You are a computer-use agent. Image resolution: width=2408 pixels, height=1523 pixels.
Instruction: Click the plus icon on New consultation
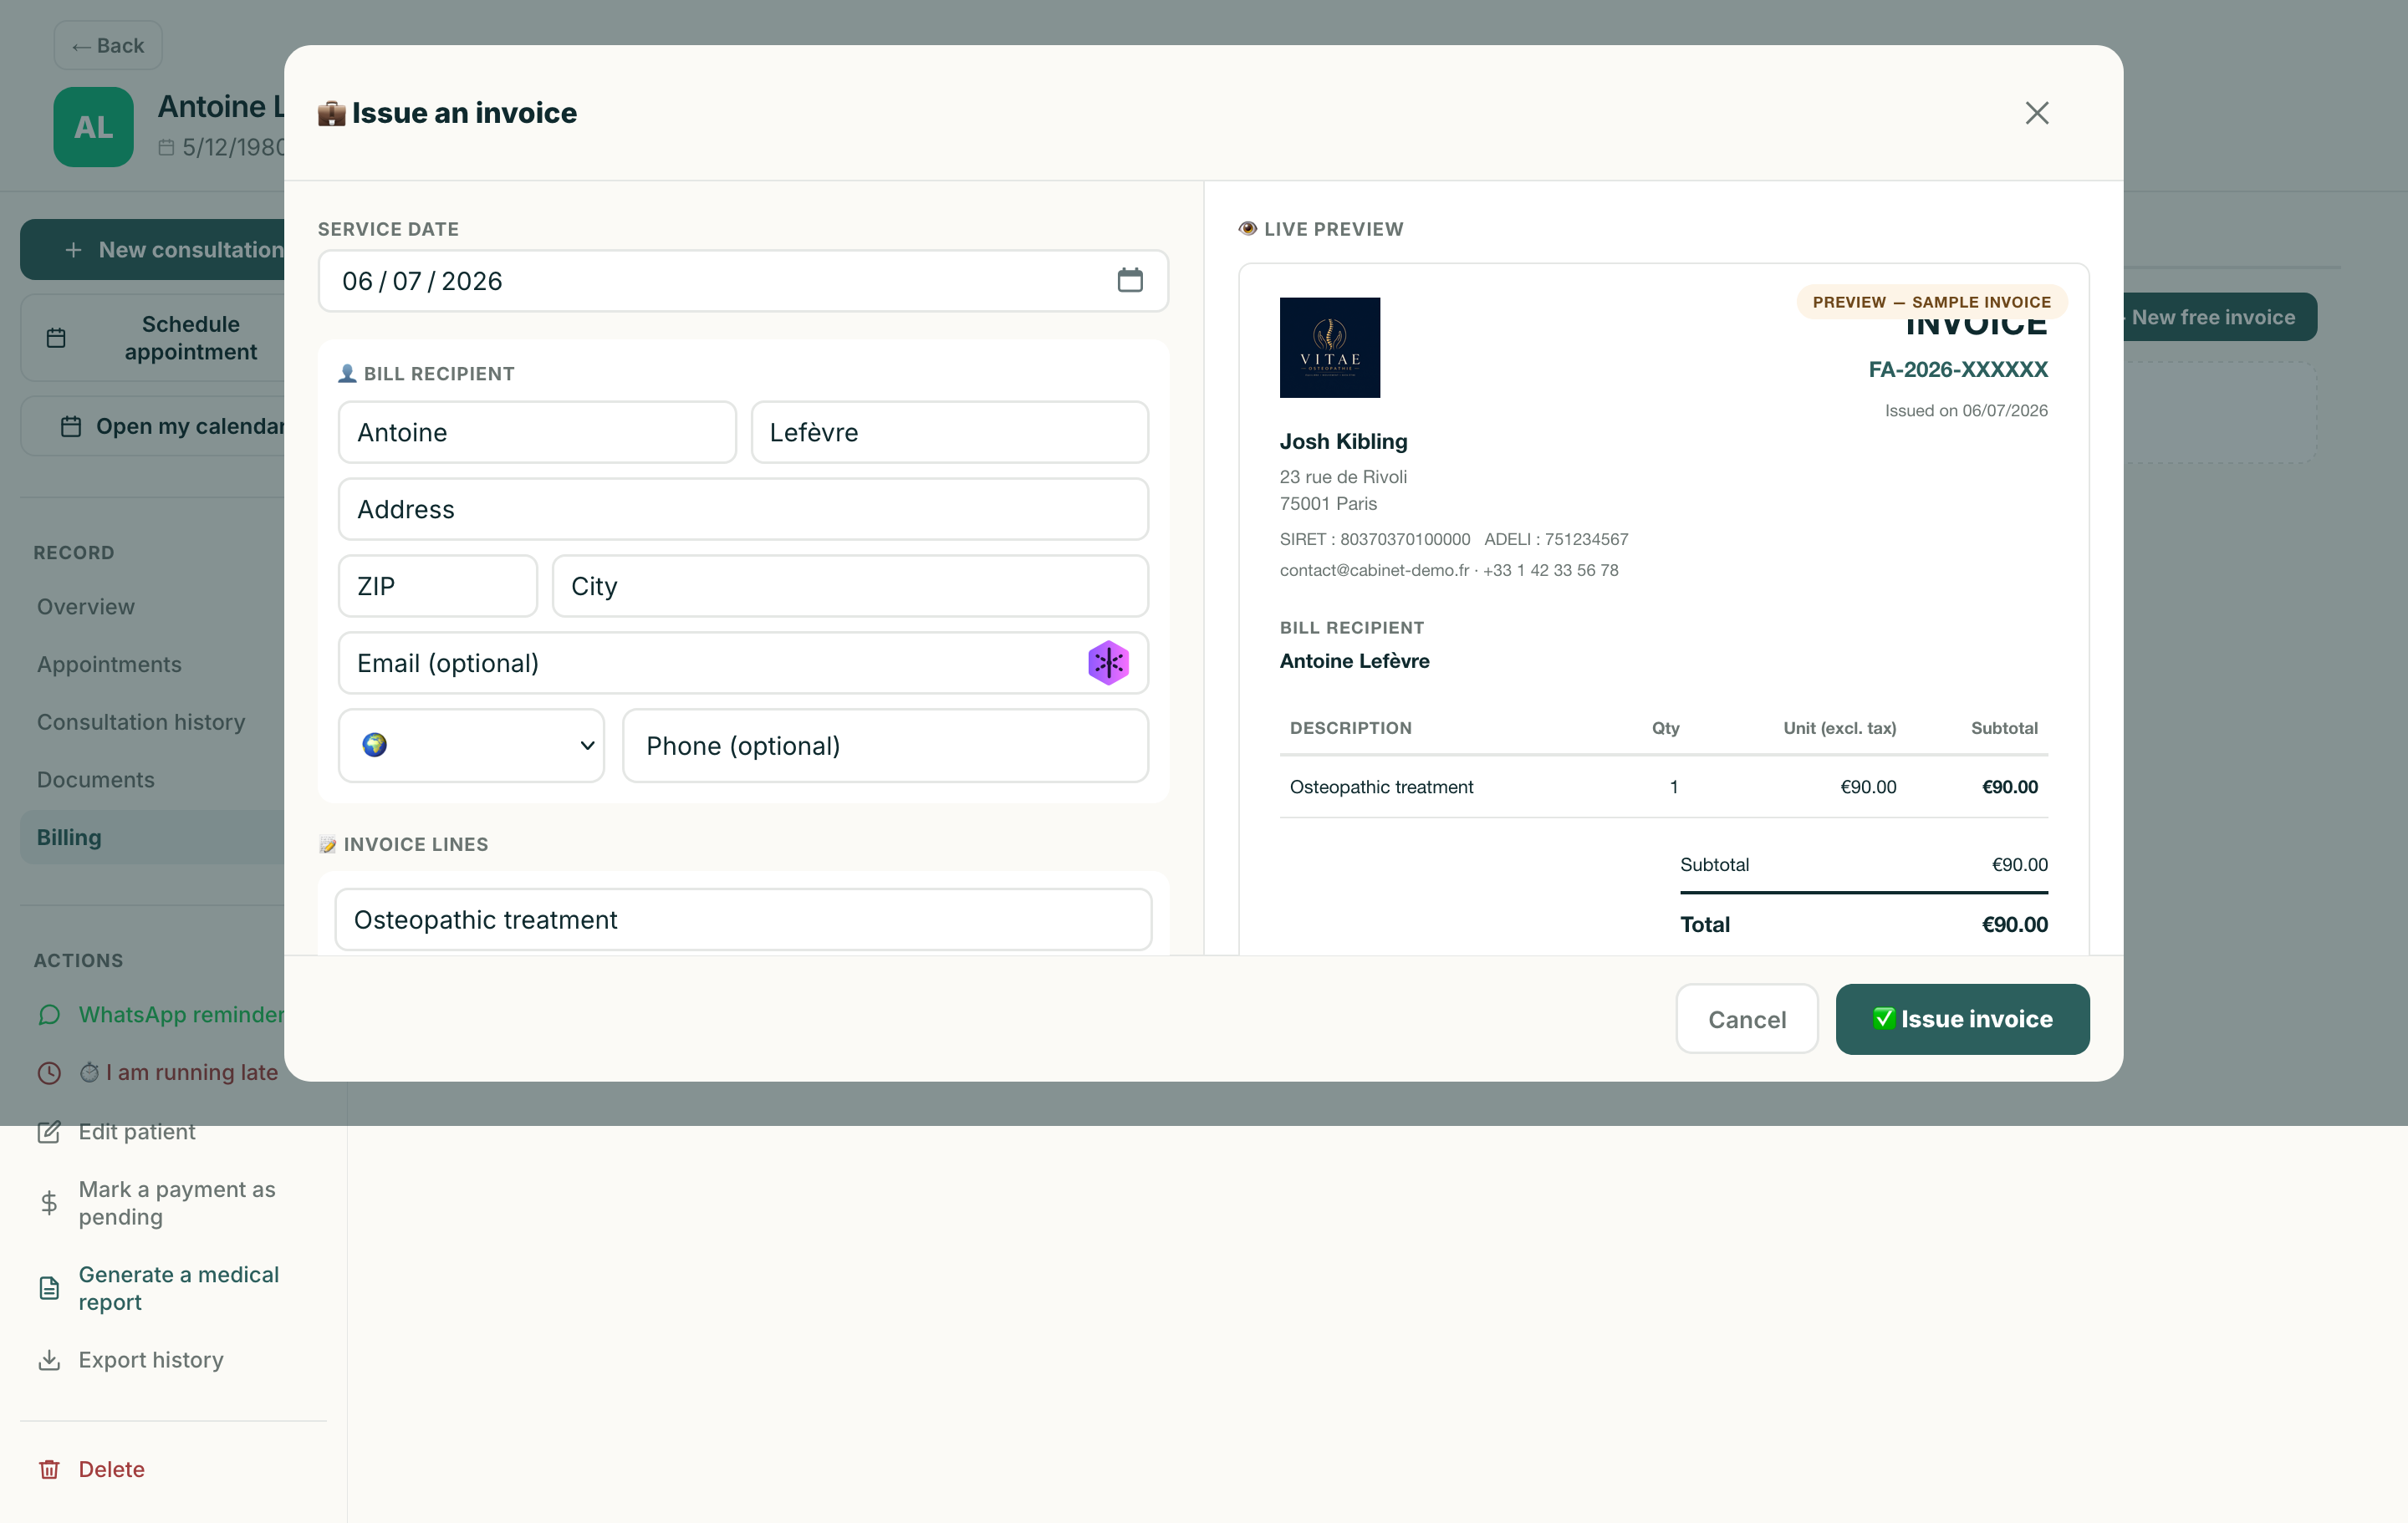[73, 250]
